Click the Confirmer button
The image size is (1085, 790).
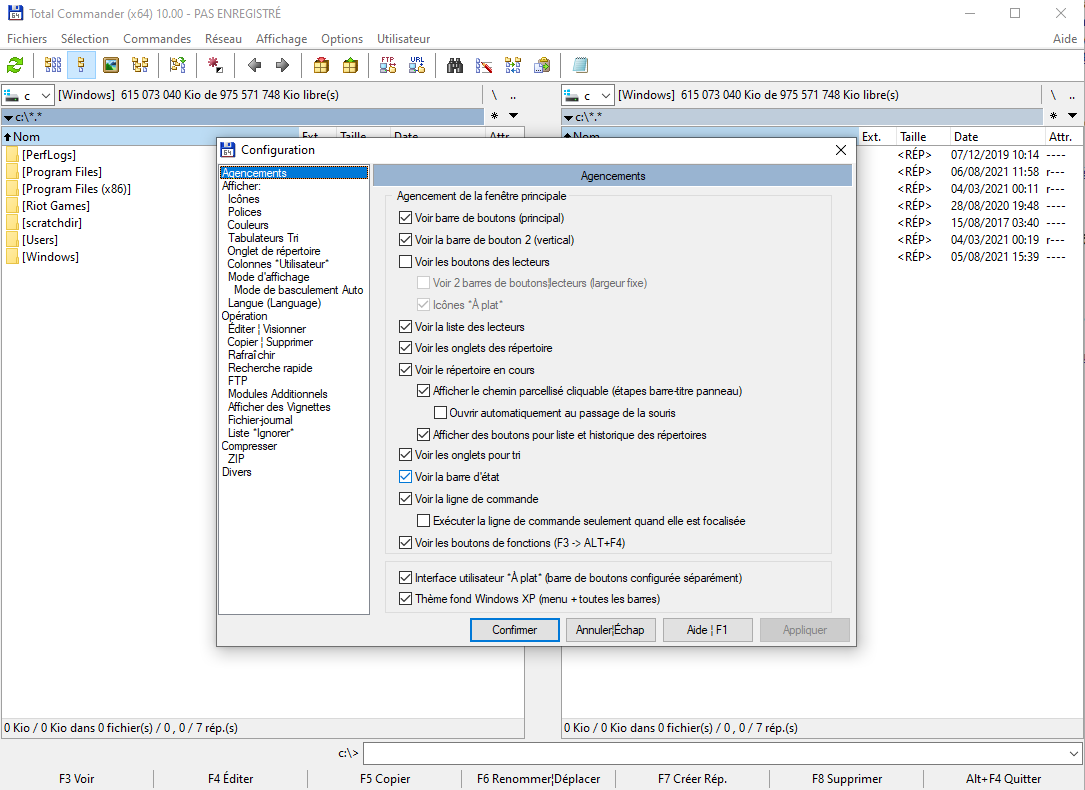(515, 630)
